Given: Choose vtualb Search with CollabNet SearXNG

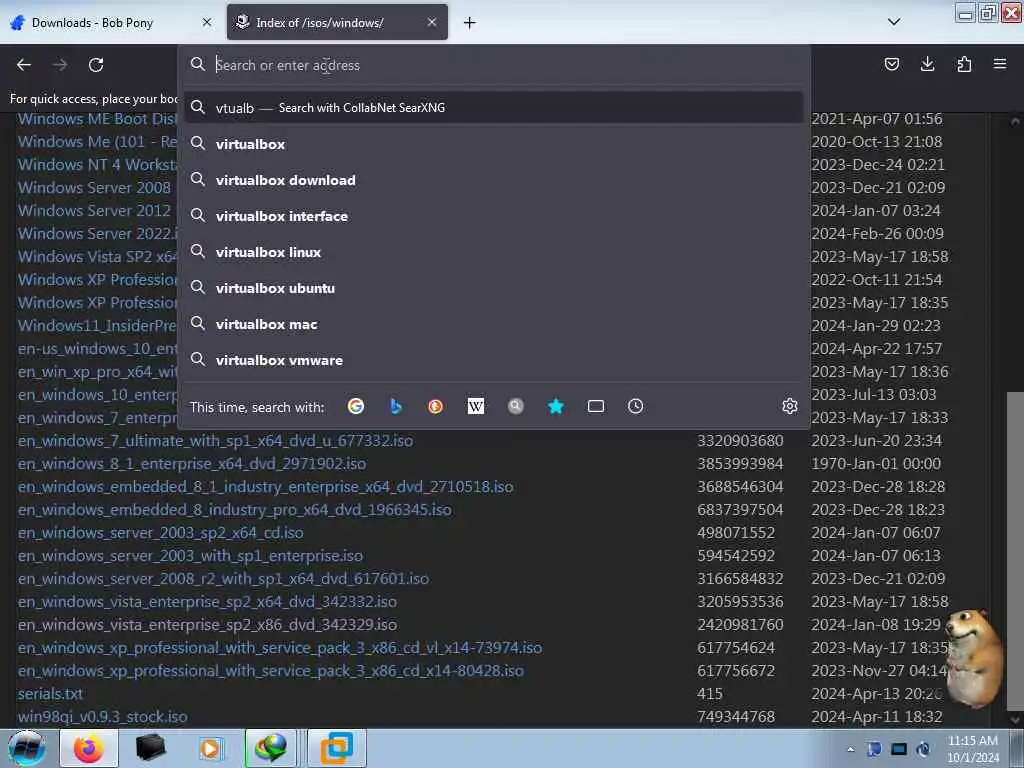Looking at the screenshot, I should tap(494, 108).
